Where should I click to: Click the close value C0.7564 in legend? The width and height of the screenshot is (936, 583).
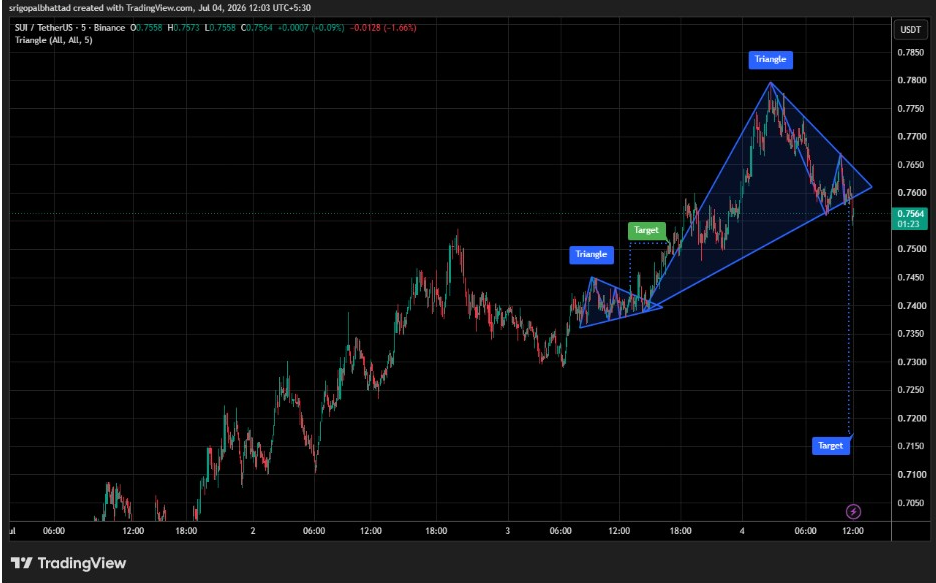257,27
